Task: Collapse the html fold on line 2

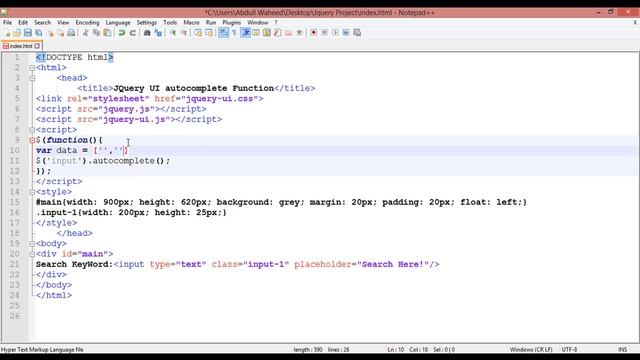Action: coord(32,68)
